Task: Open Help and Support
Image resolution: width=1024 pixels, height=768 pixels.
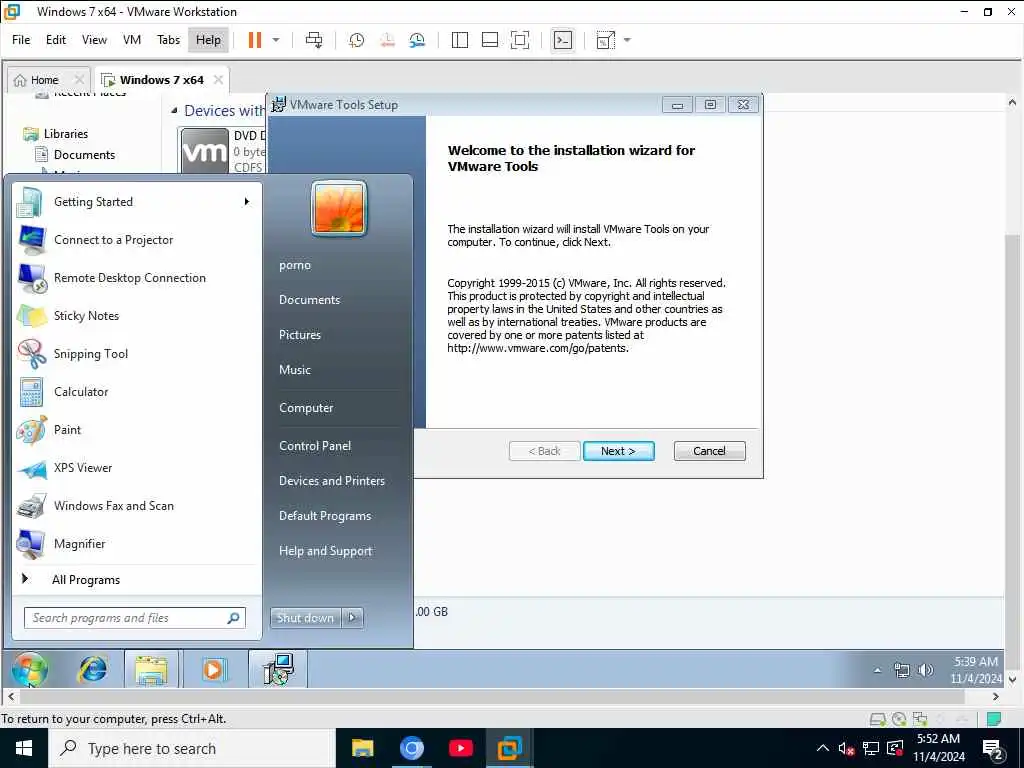Action: [325, 551]
